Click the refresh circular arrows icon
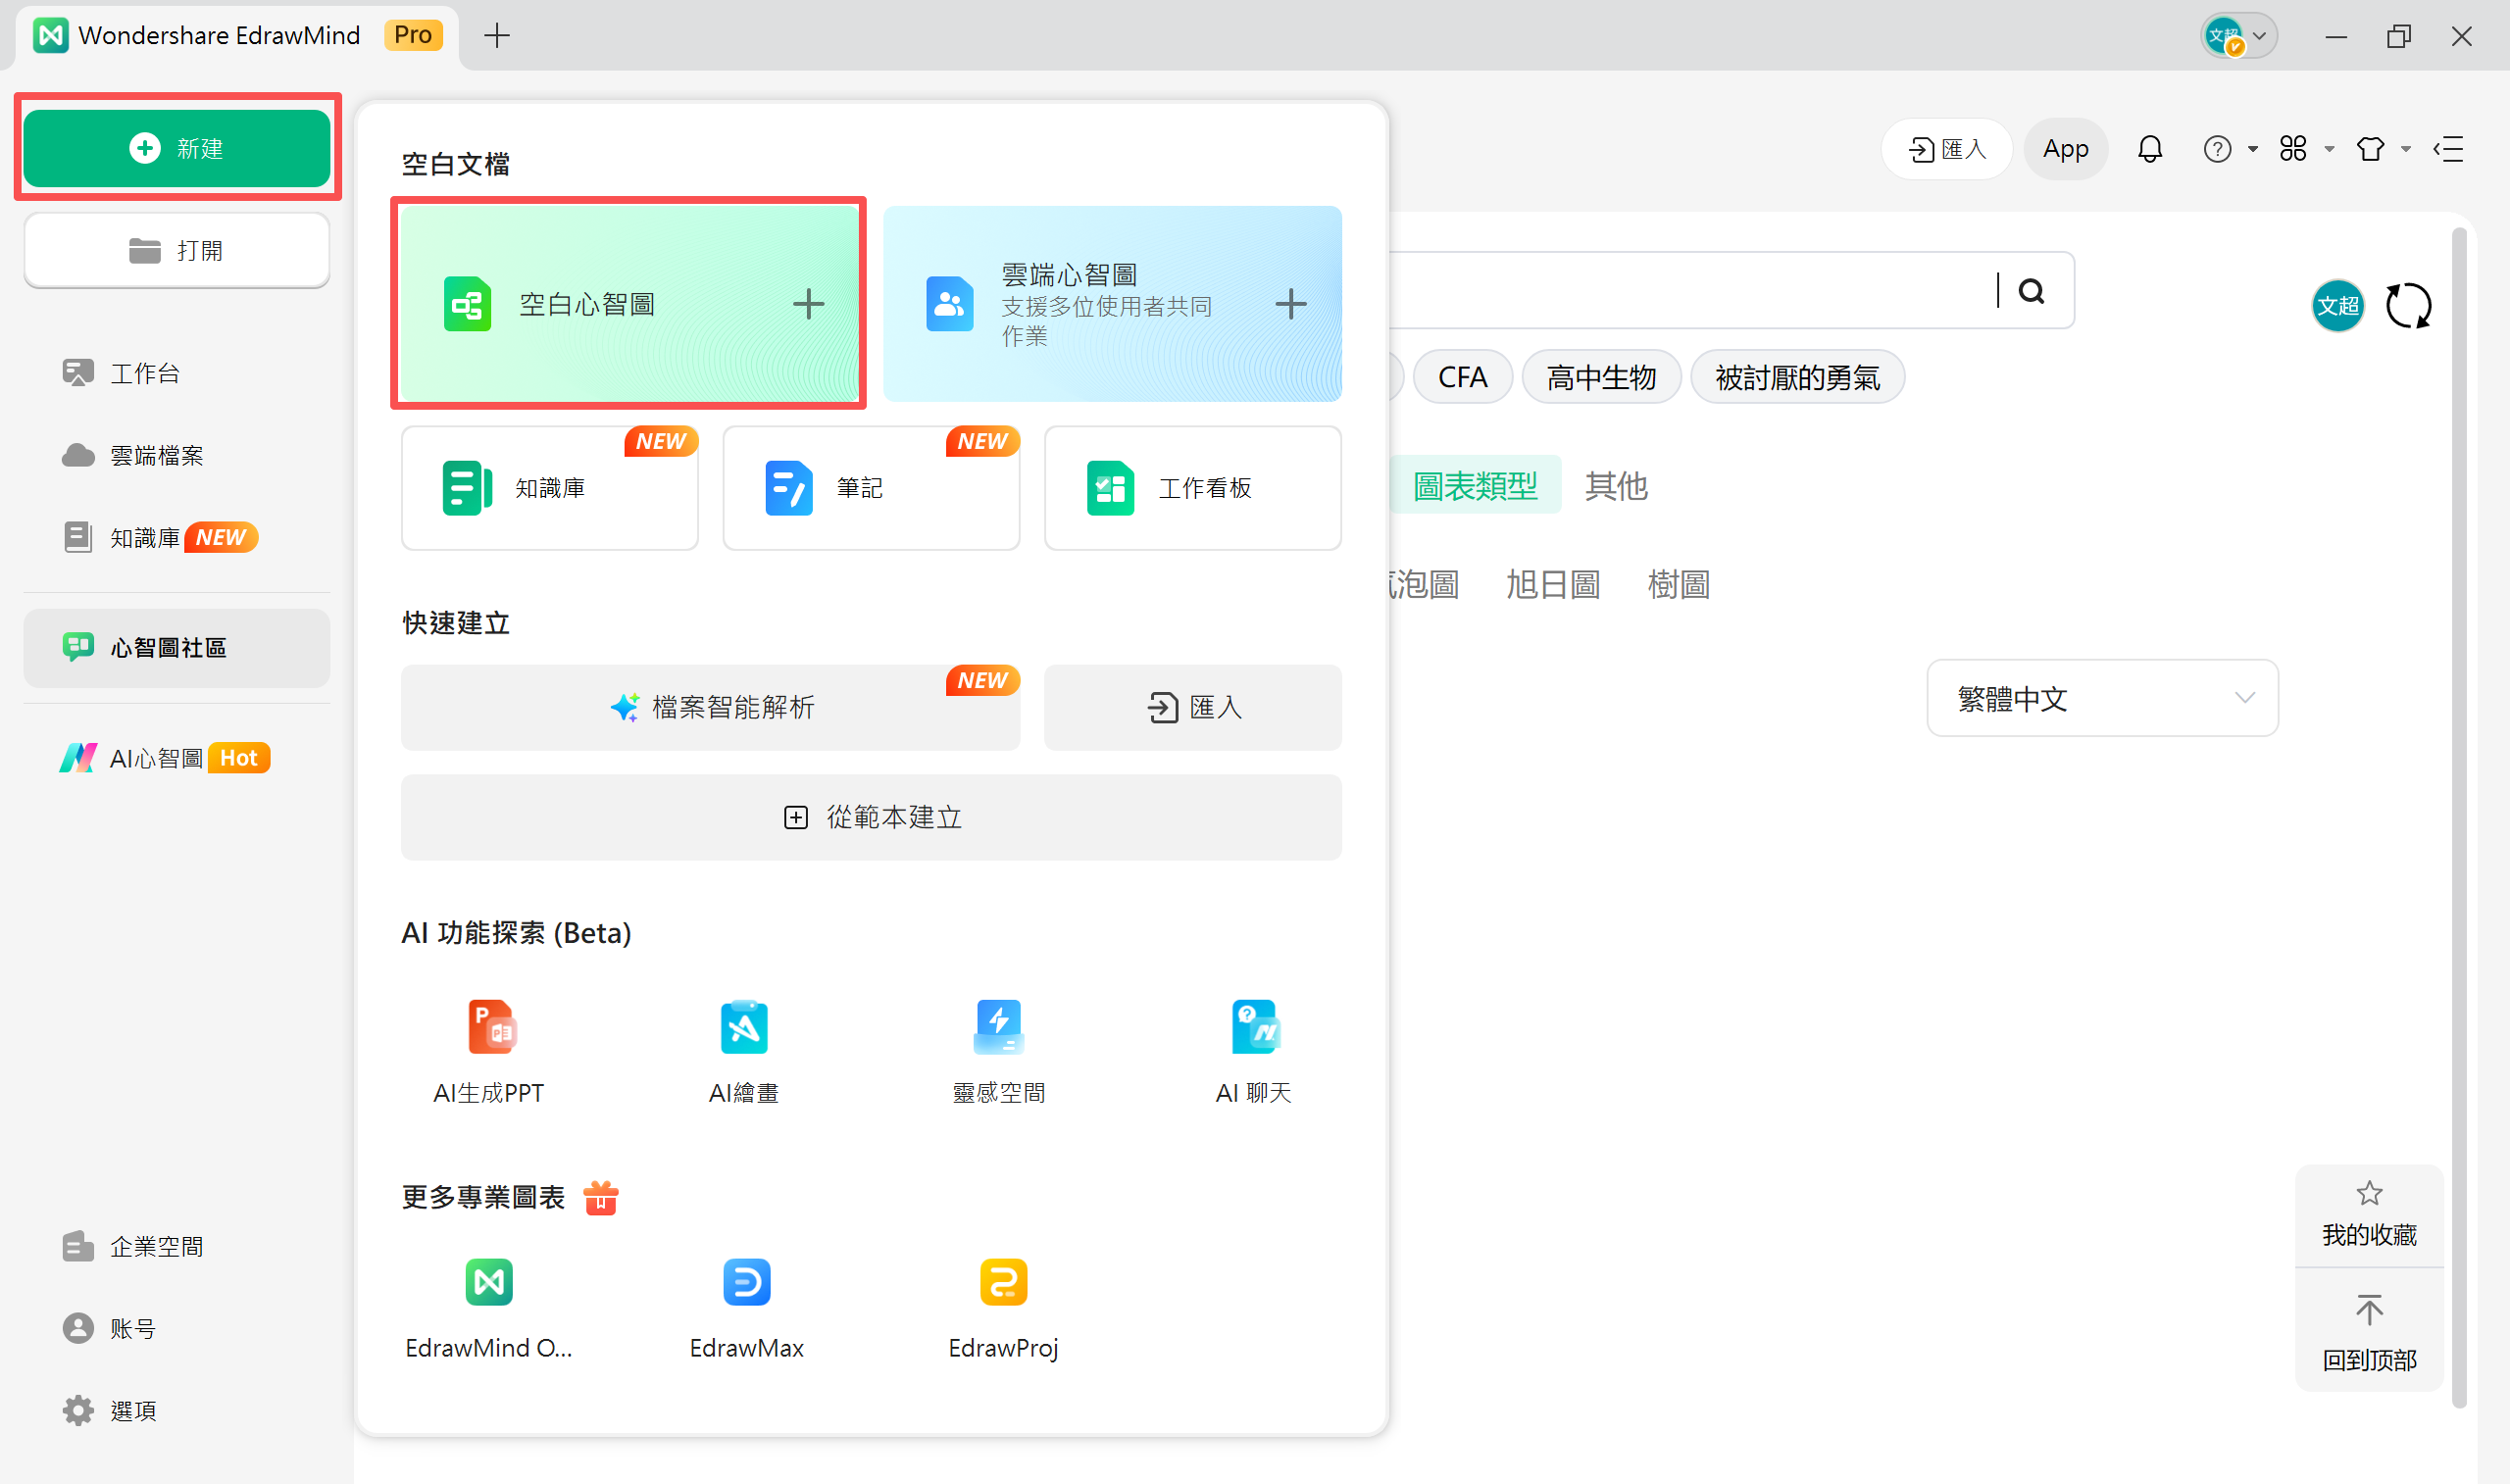The width and height of the screenshot is (2510, 1484). pos(2408,305)
